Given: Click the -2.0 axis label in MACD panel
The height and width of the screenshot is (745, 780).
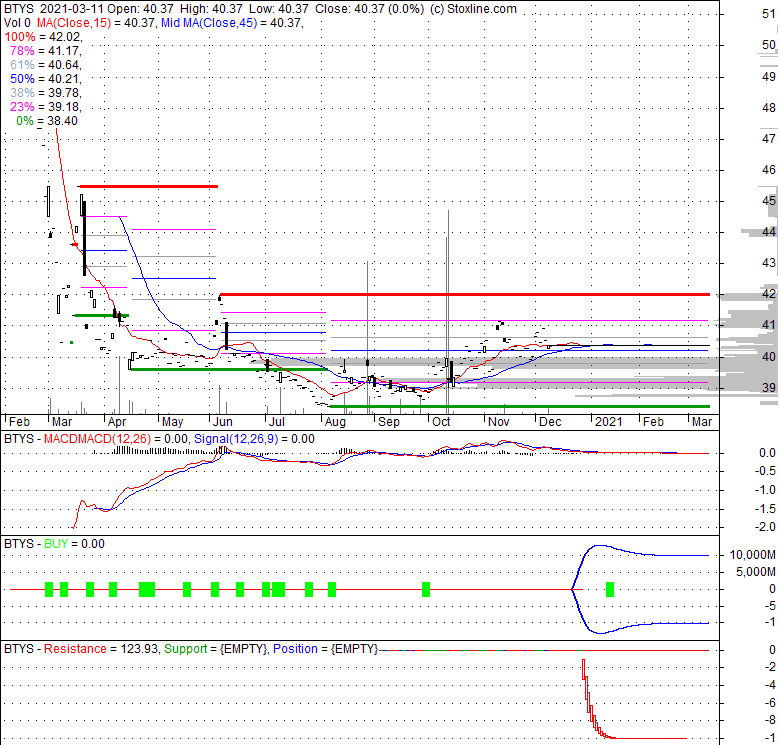Looking at the screenshot, I should click(765, 526).
